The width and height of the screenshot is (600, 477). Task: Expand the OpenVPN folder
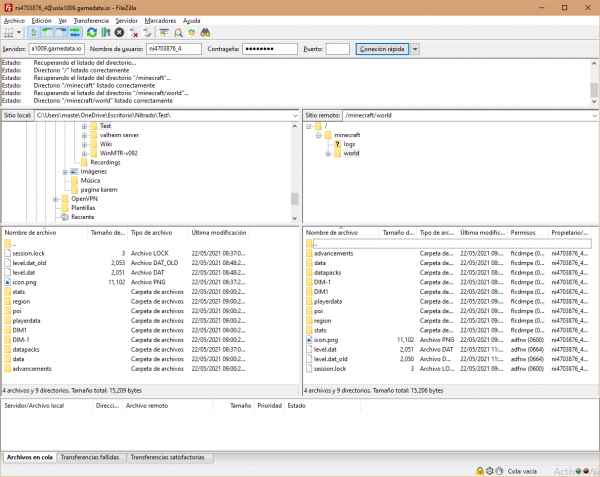pos(55,199)
